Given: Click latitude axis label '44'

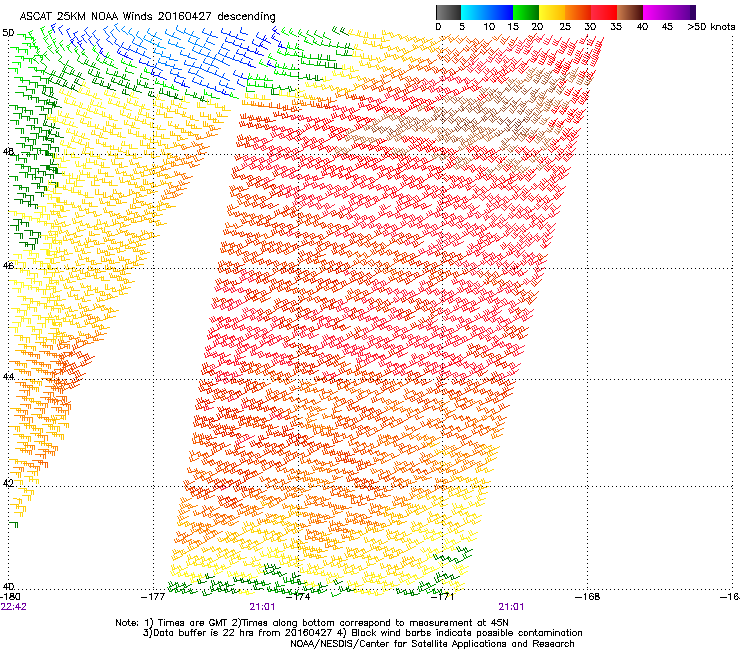Looking at the screenshot, I should tap(8, 377).
